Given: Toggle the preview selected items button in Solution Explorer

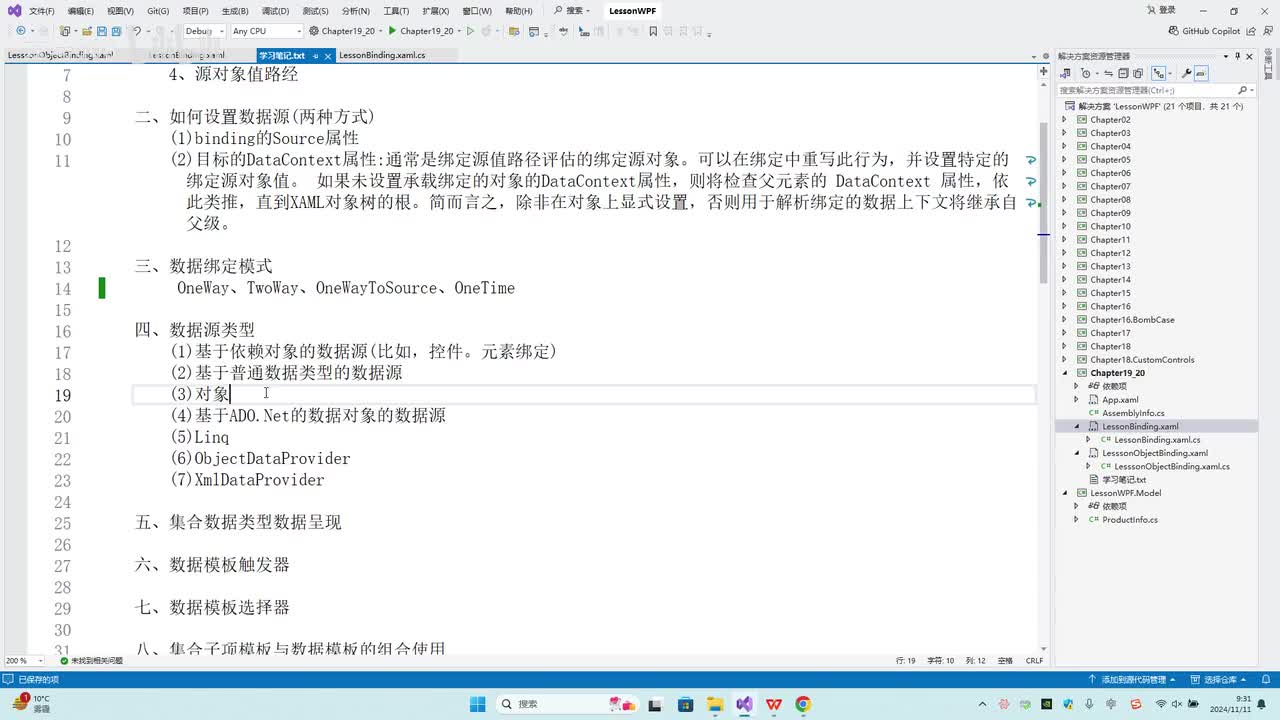Looking at the screenshot, I should coord(1201,73).
